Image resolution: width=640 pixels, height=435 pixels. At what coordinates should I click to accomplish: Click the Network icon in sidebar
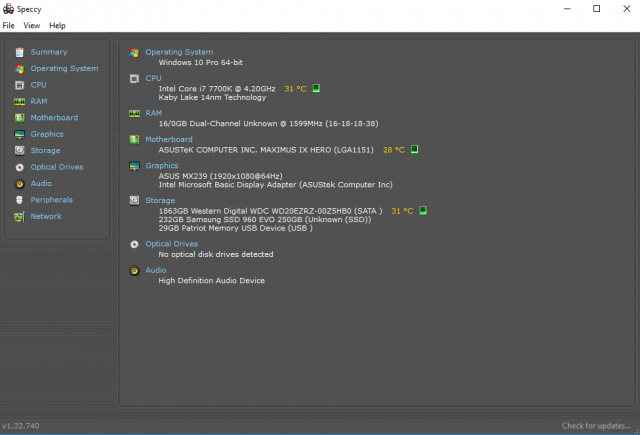pos(19,216)
